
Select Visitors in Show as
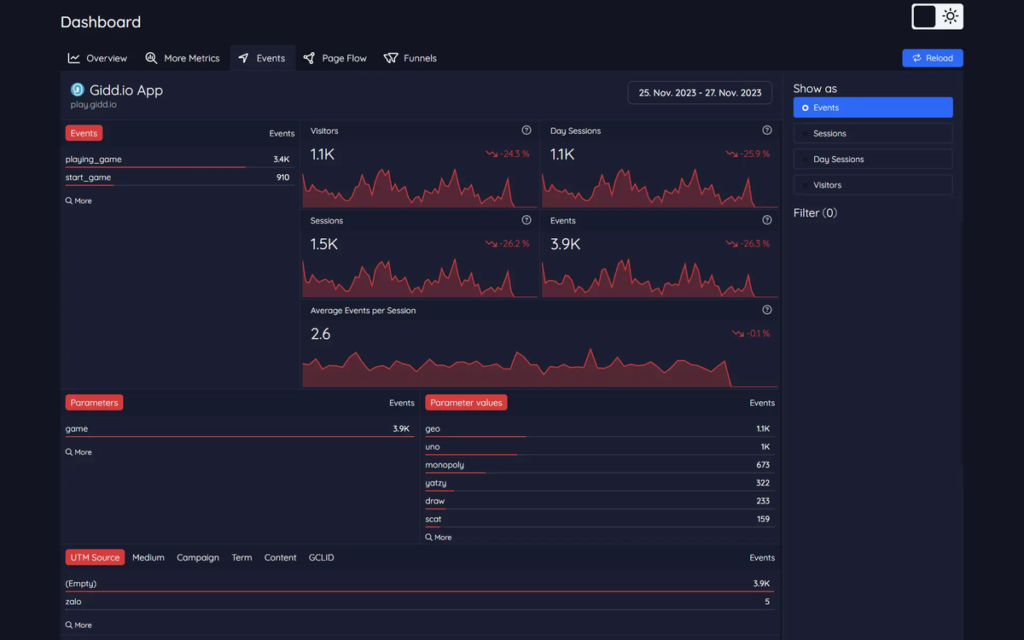(872, 185)
